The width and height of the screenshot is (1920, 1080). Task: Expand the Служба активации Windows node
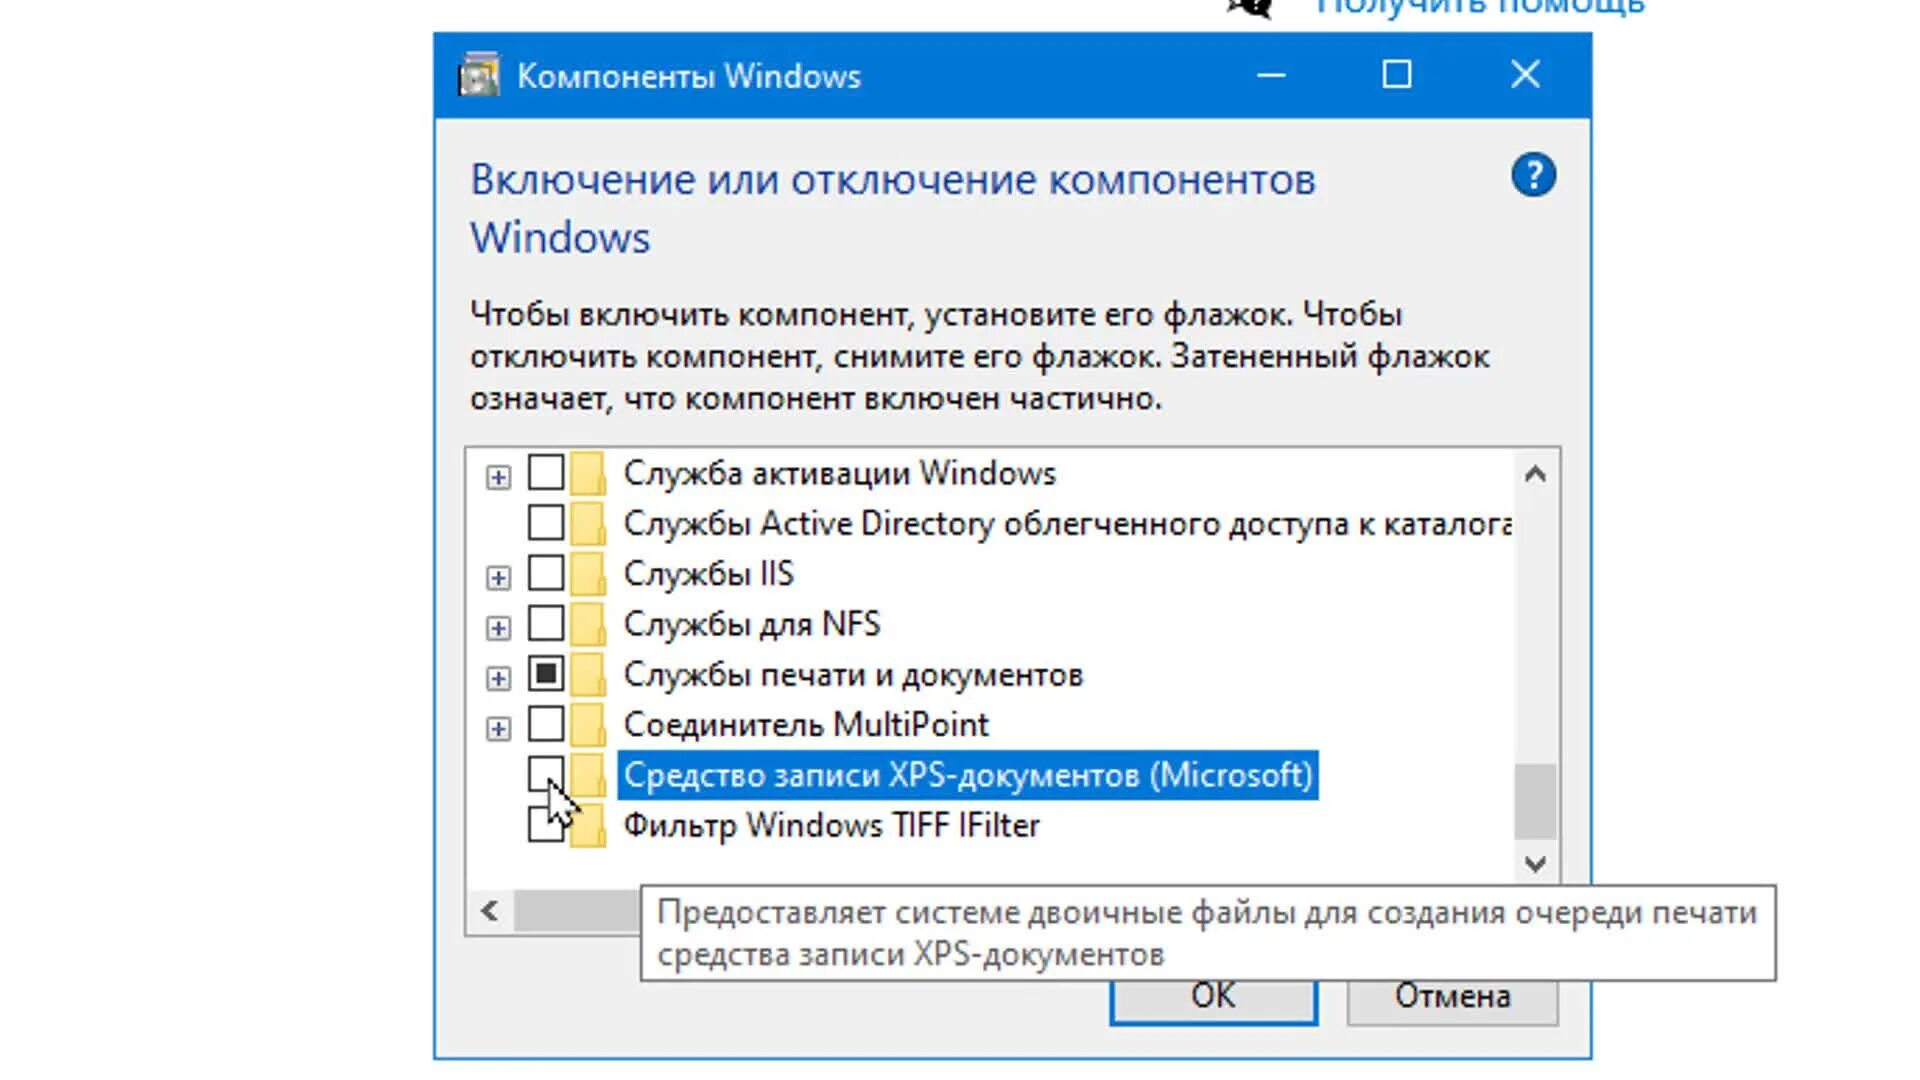498,477
